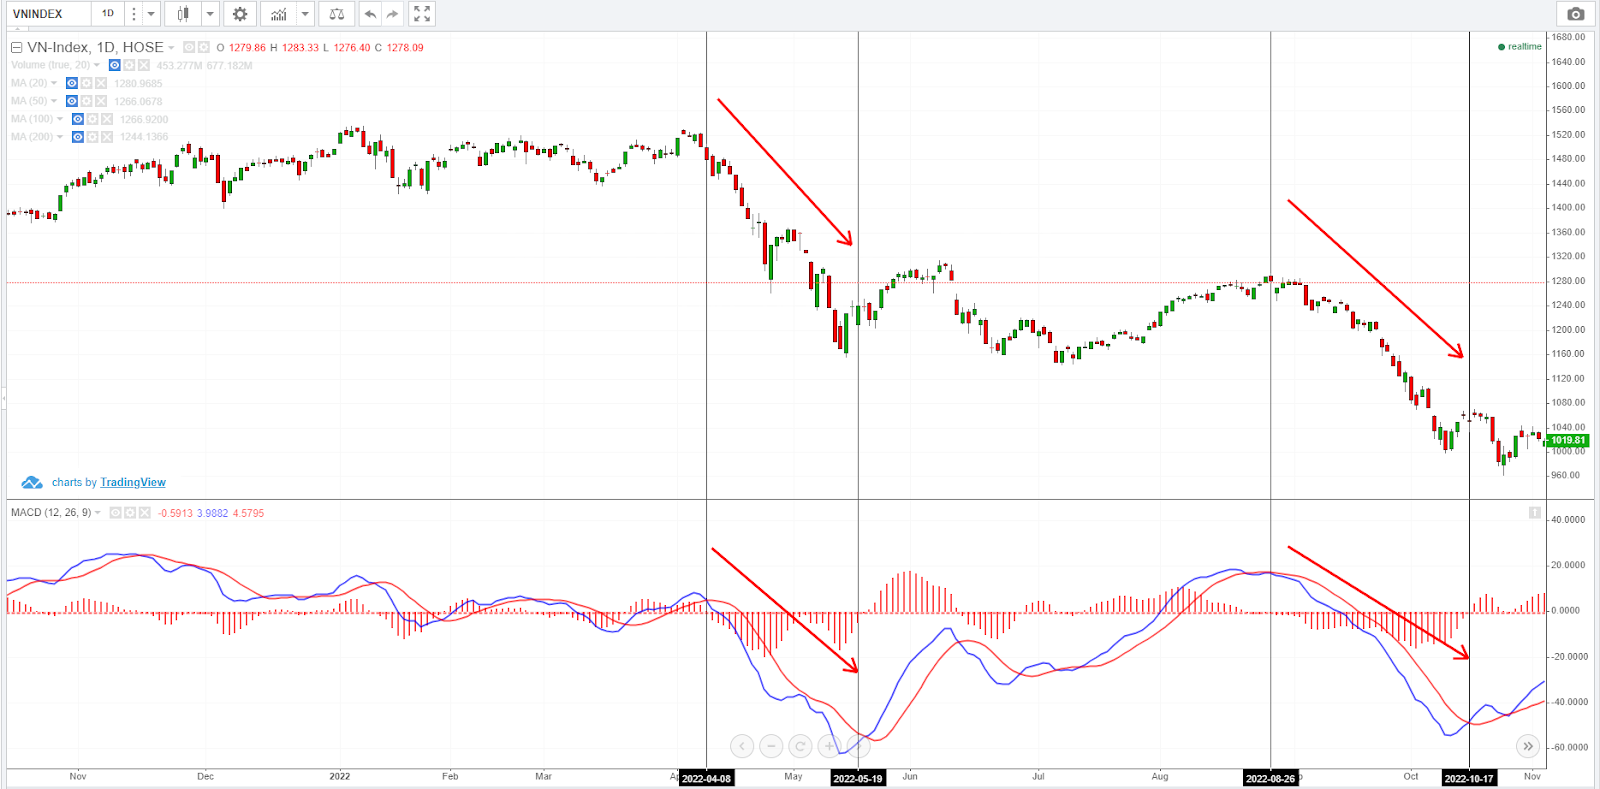Open chart settings gear icon
Viewport: 1600px width, 789px height.
tap(240, 14)
